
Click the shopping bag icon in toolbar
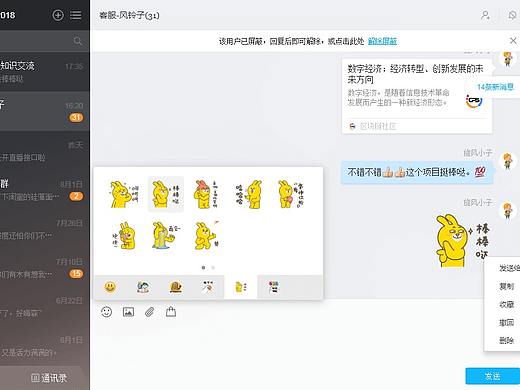click(171, 312)
